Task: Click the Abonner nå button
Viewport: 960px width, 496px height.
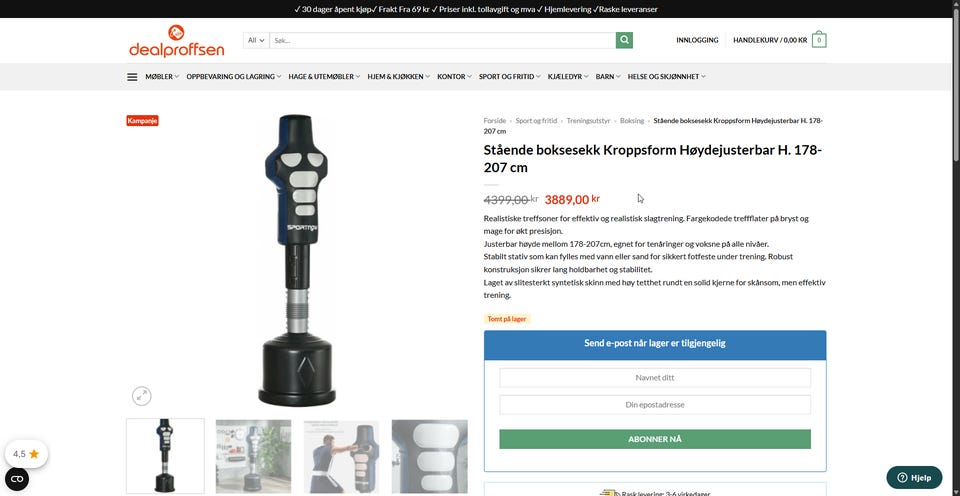Action: 655,439
